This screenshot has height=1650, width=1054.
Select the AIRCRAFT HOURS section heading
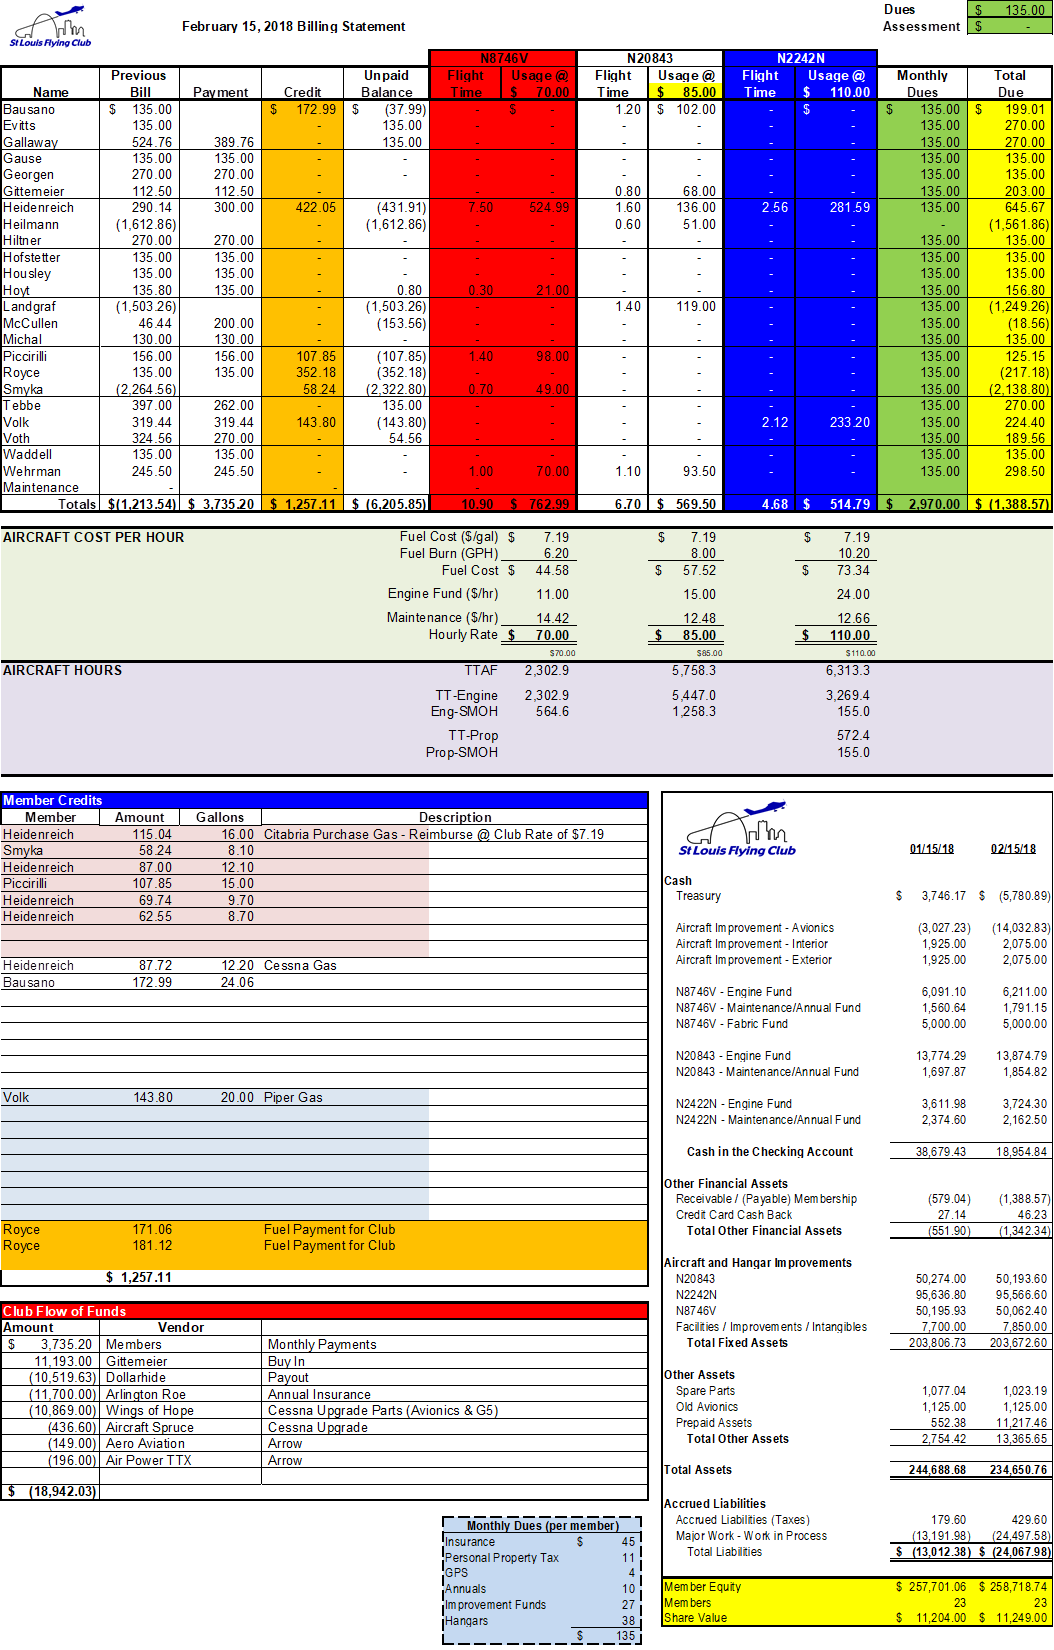coord(63,670)
